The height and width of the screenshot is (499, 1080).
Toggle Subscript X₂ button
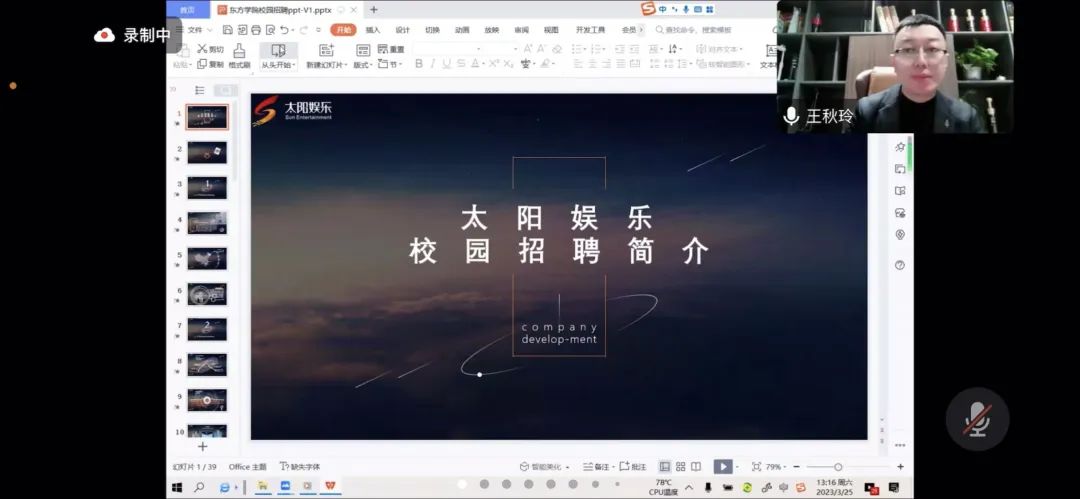click(508, 63)
